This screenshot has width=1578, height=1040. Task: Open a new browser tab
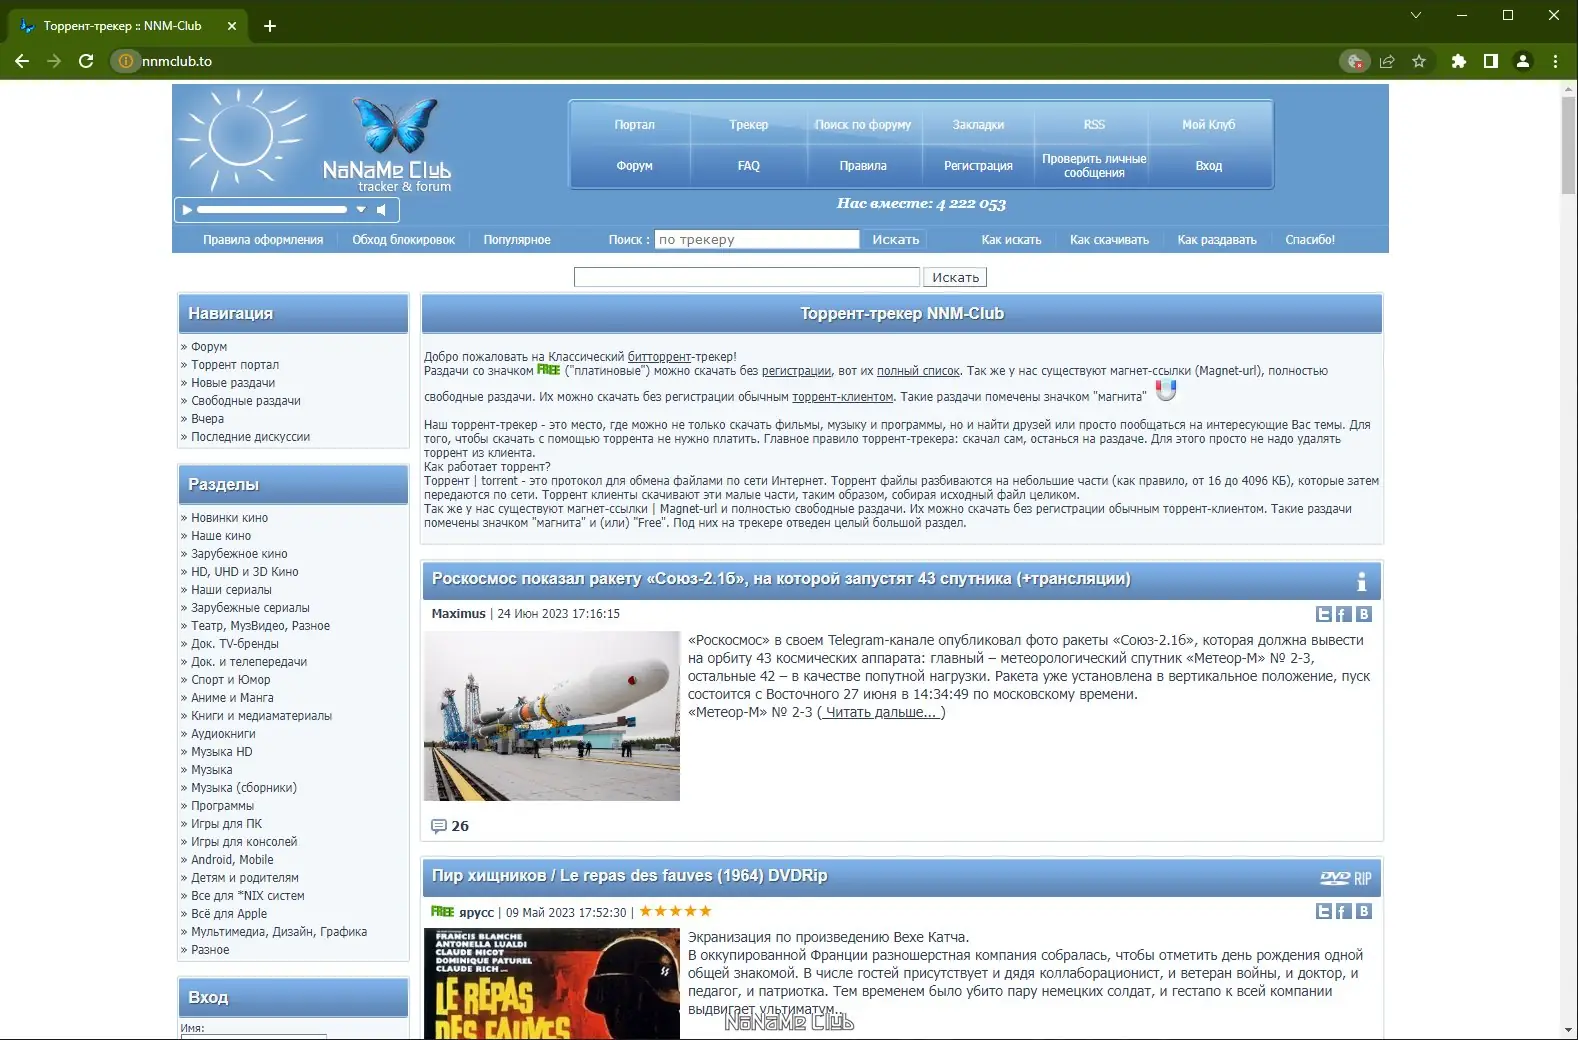click(x=270, y=26)
